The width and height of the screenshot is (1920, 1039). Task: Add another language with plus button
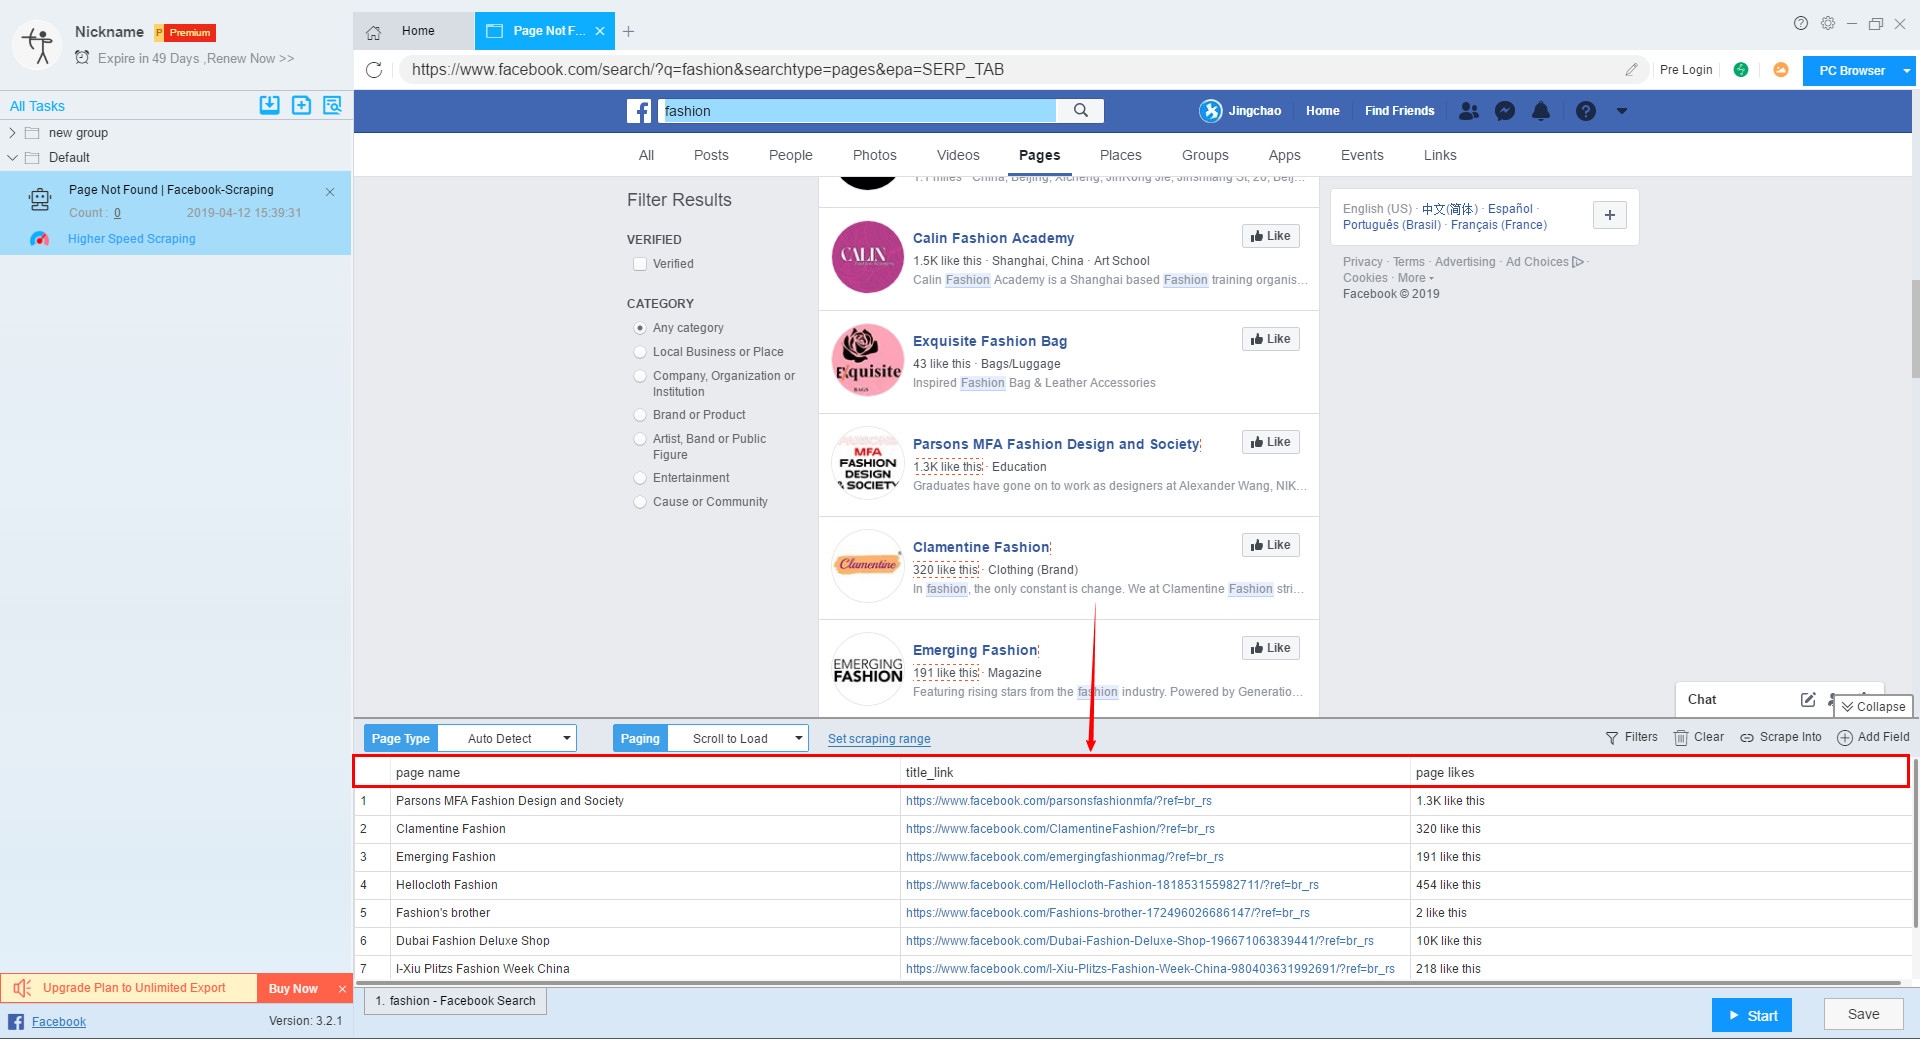1610,215
